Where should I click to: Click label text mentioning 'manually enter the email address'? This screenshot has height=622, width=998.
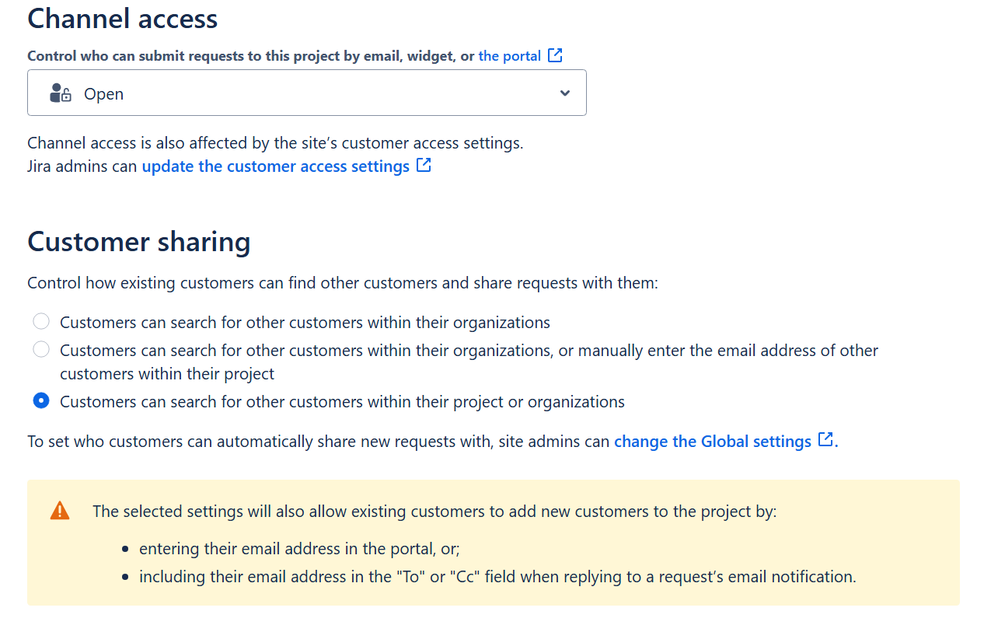pos(469,362)
